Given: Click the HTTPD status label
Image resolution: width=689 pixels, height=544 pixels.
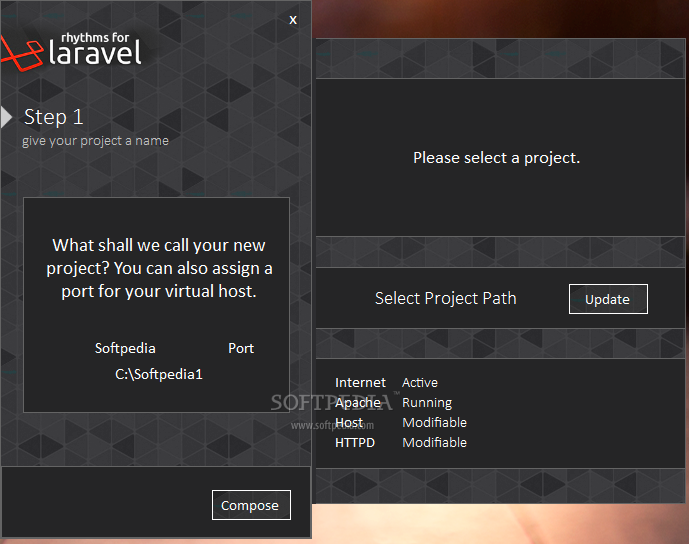Looking at the screenshot, I should [x=355, y=442].
